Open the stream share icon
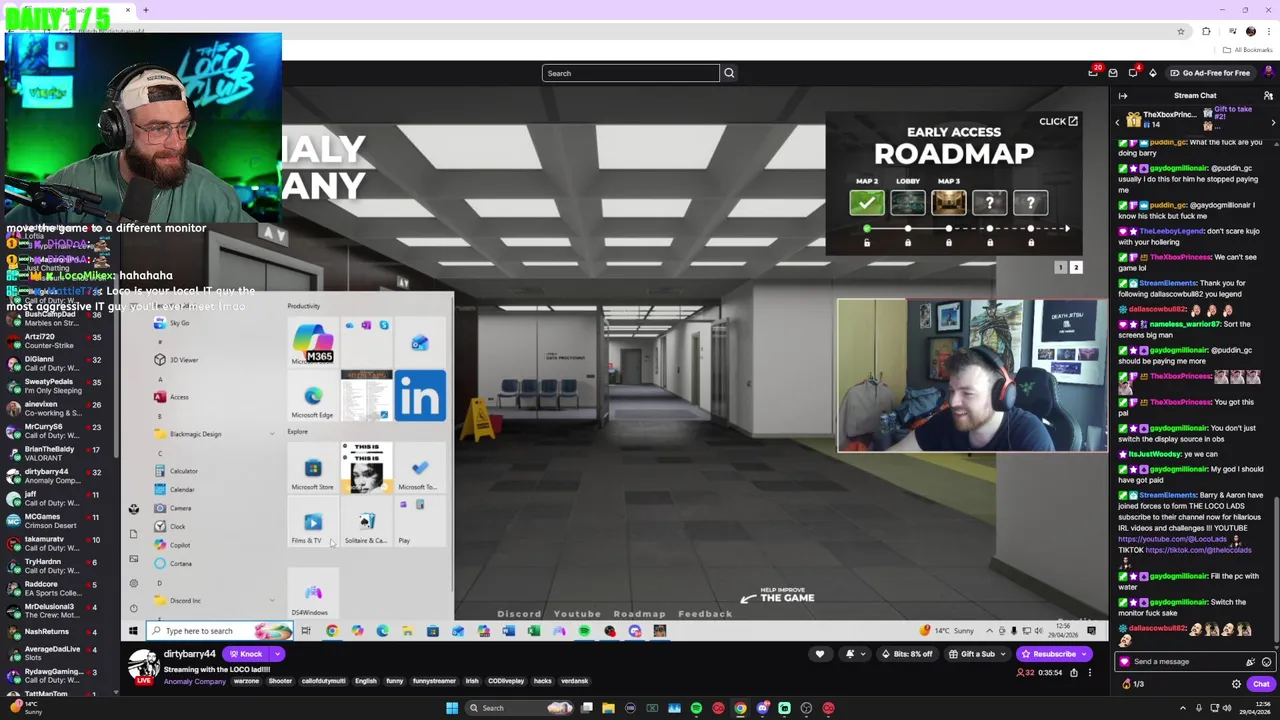Viewport: 1280px width, 720px height. 1074,673
